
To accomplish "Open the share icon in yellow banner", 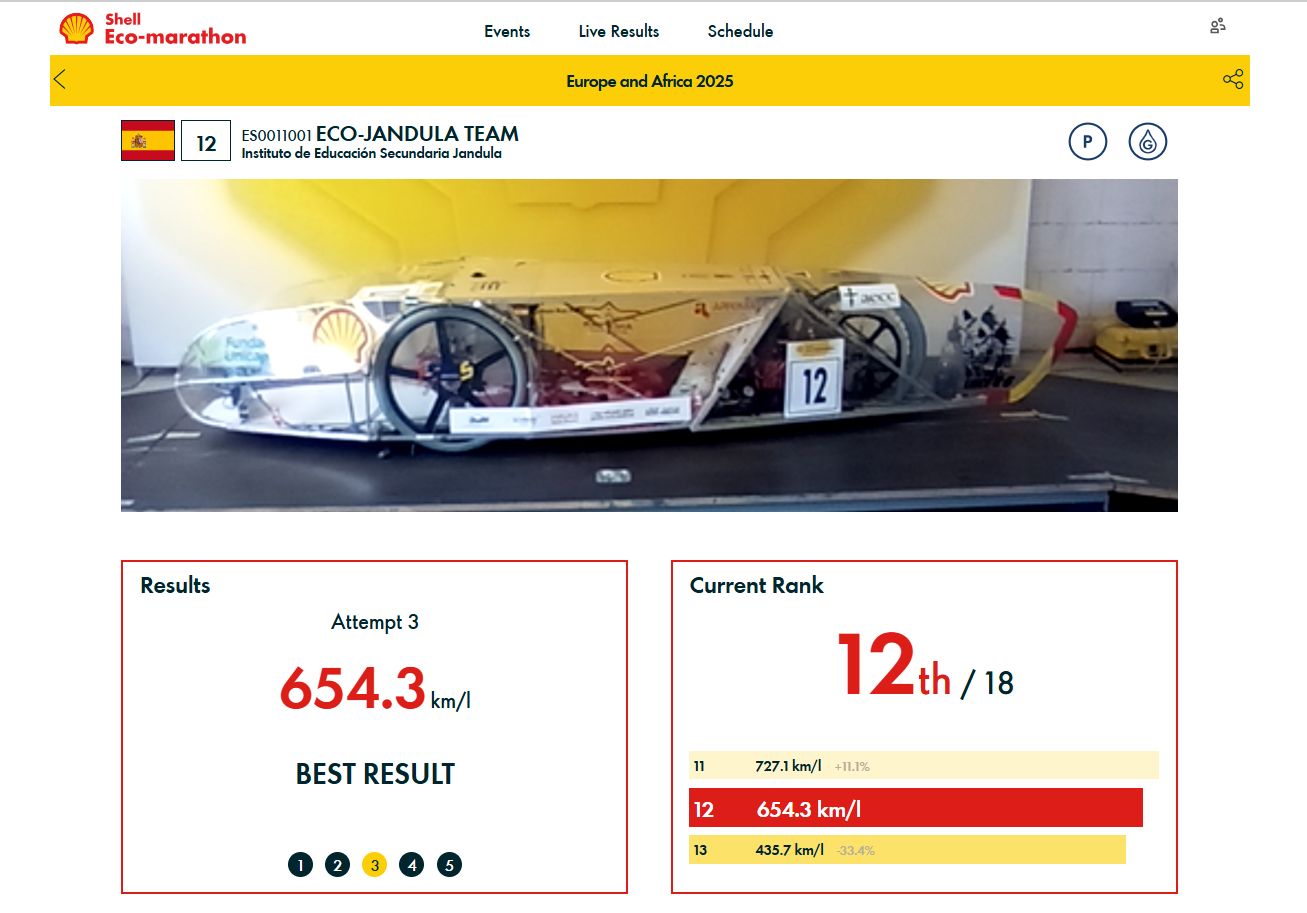I will pos(1232,80).
